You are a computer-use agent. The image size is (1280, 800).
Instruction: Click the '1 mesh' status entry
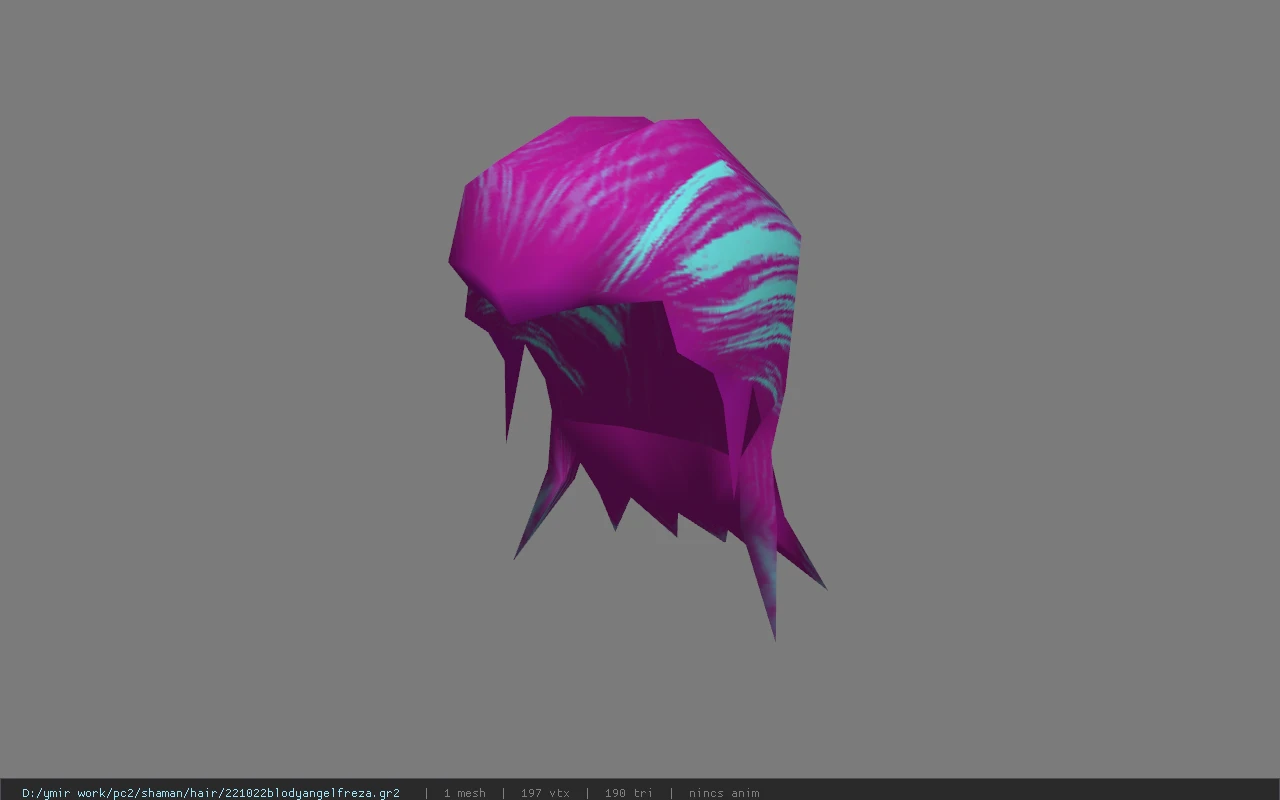click(x=464, y=793)
